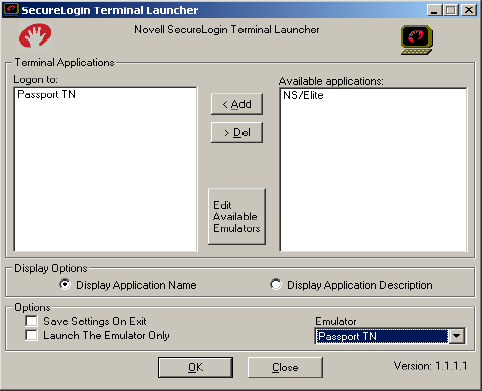Click the Passport TN emulator combo box field
The height and width of the screenshot is (391, 482).
[x=382, y=336]
